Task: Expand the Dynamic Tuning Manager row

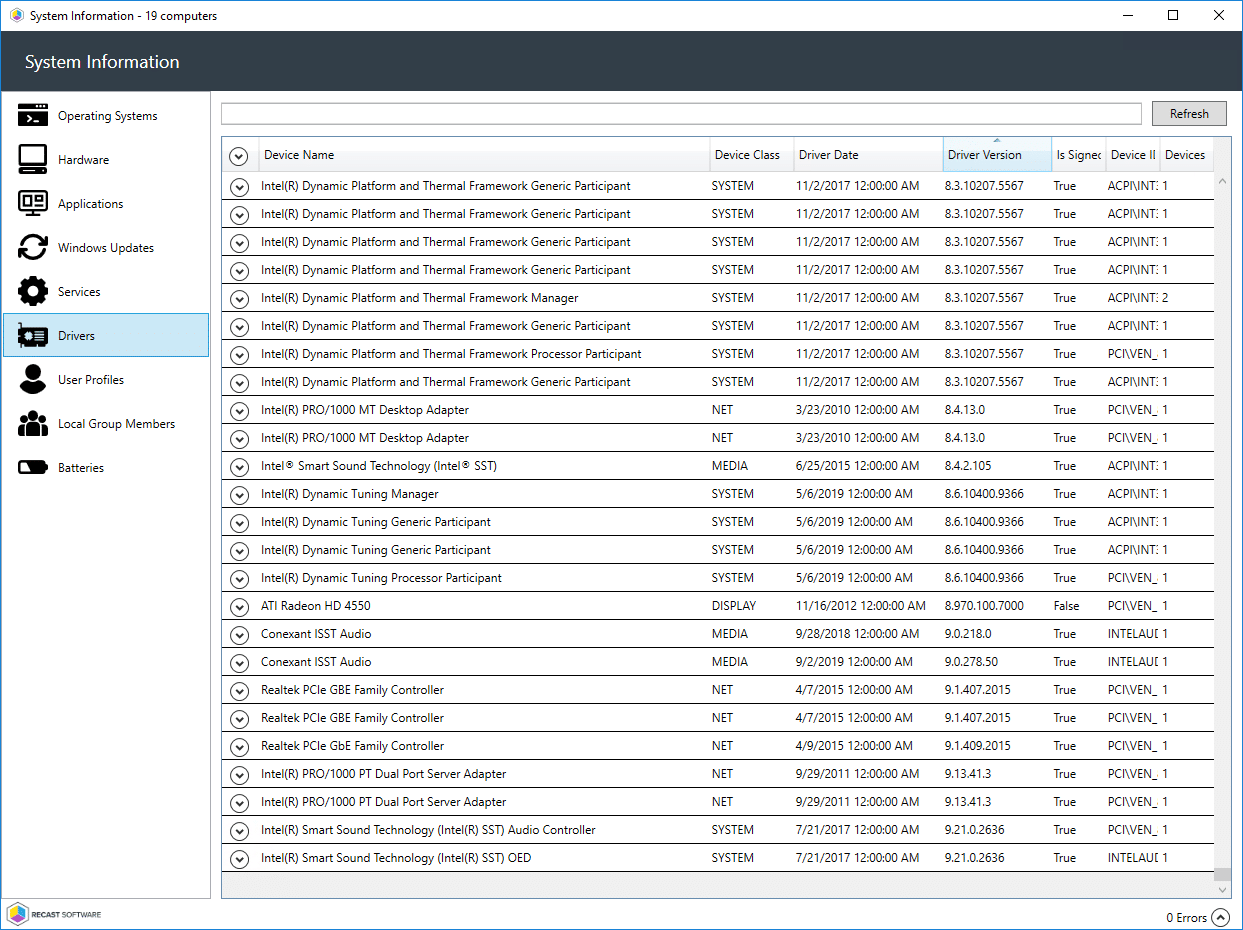Action: [x=238, y=495]
